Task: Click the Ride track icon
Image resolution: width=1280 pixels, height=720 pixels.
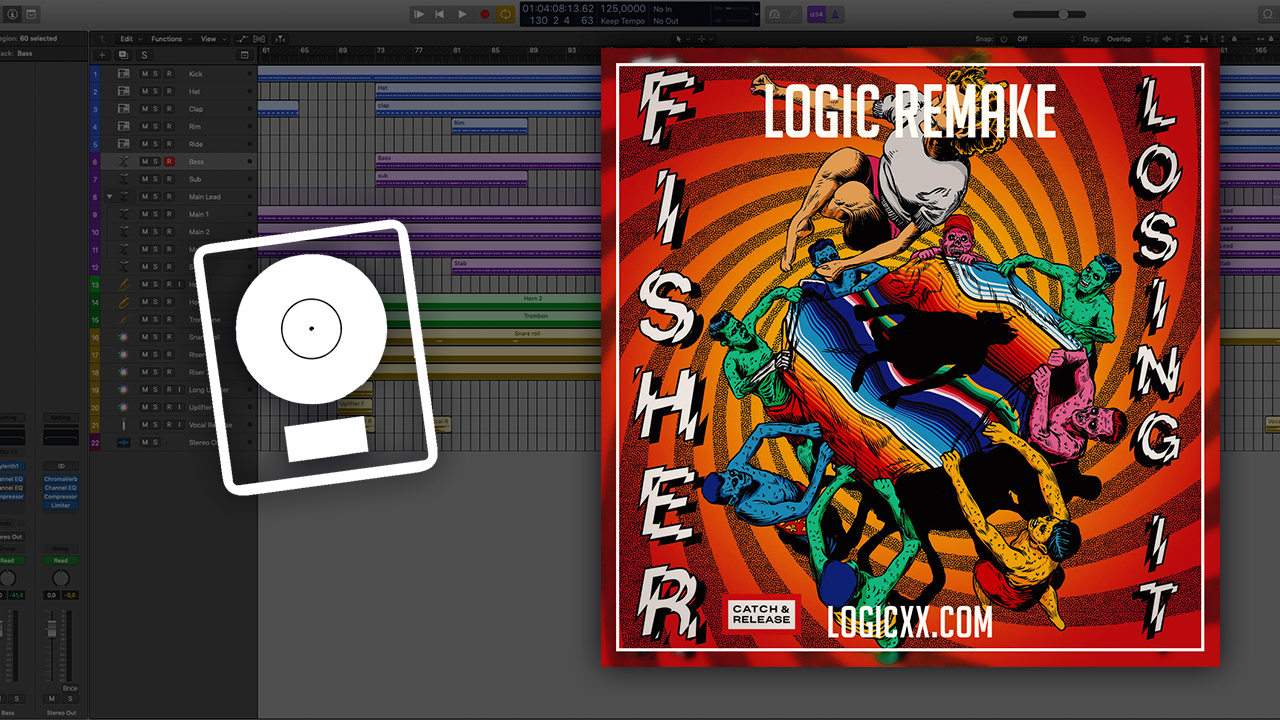Action: [x=124, y=144]
